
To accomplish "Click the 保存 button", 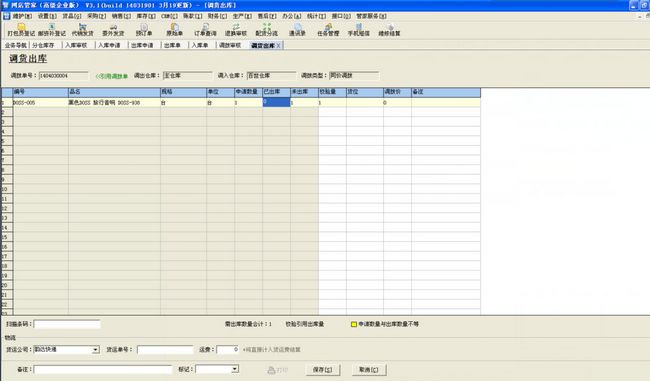I will point(323,370).
